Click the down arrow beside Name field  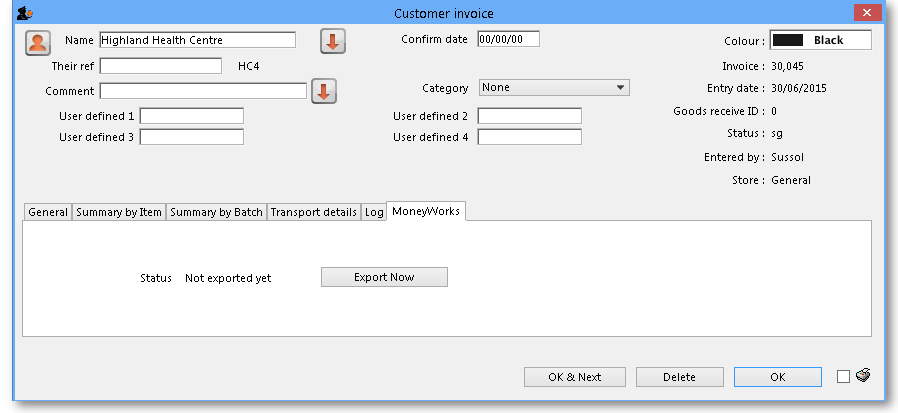[332, 41]
